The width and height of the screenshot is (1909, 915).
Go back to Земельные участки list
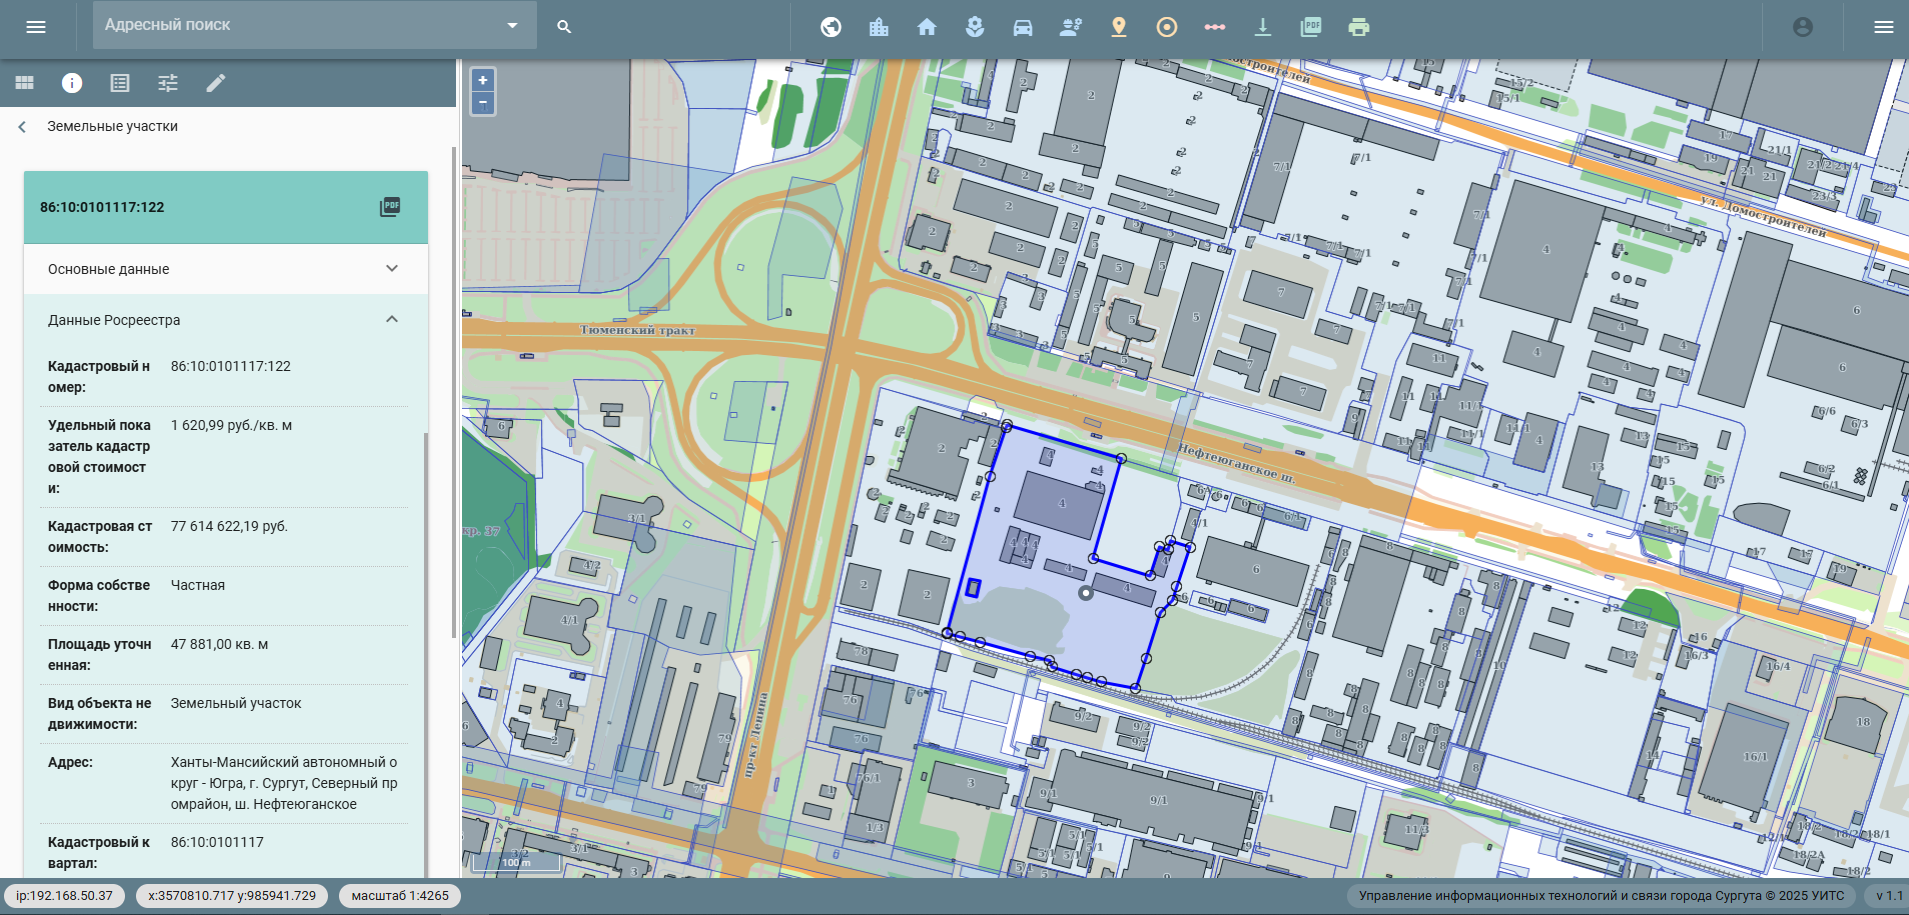(x=23, y=127)
